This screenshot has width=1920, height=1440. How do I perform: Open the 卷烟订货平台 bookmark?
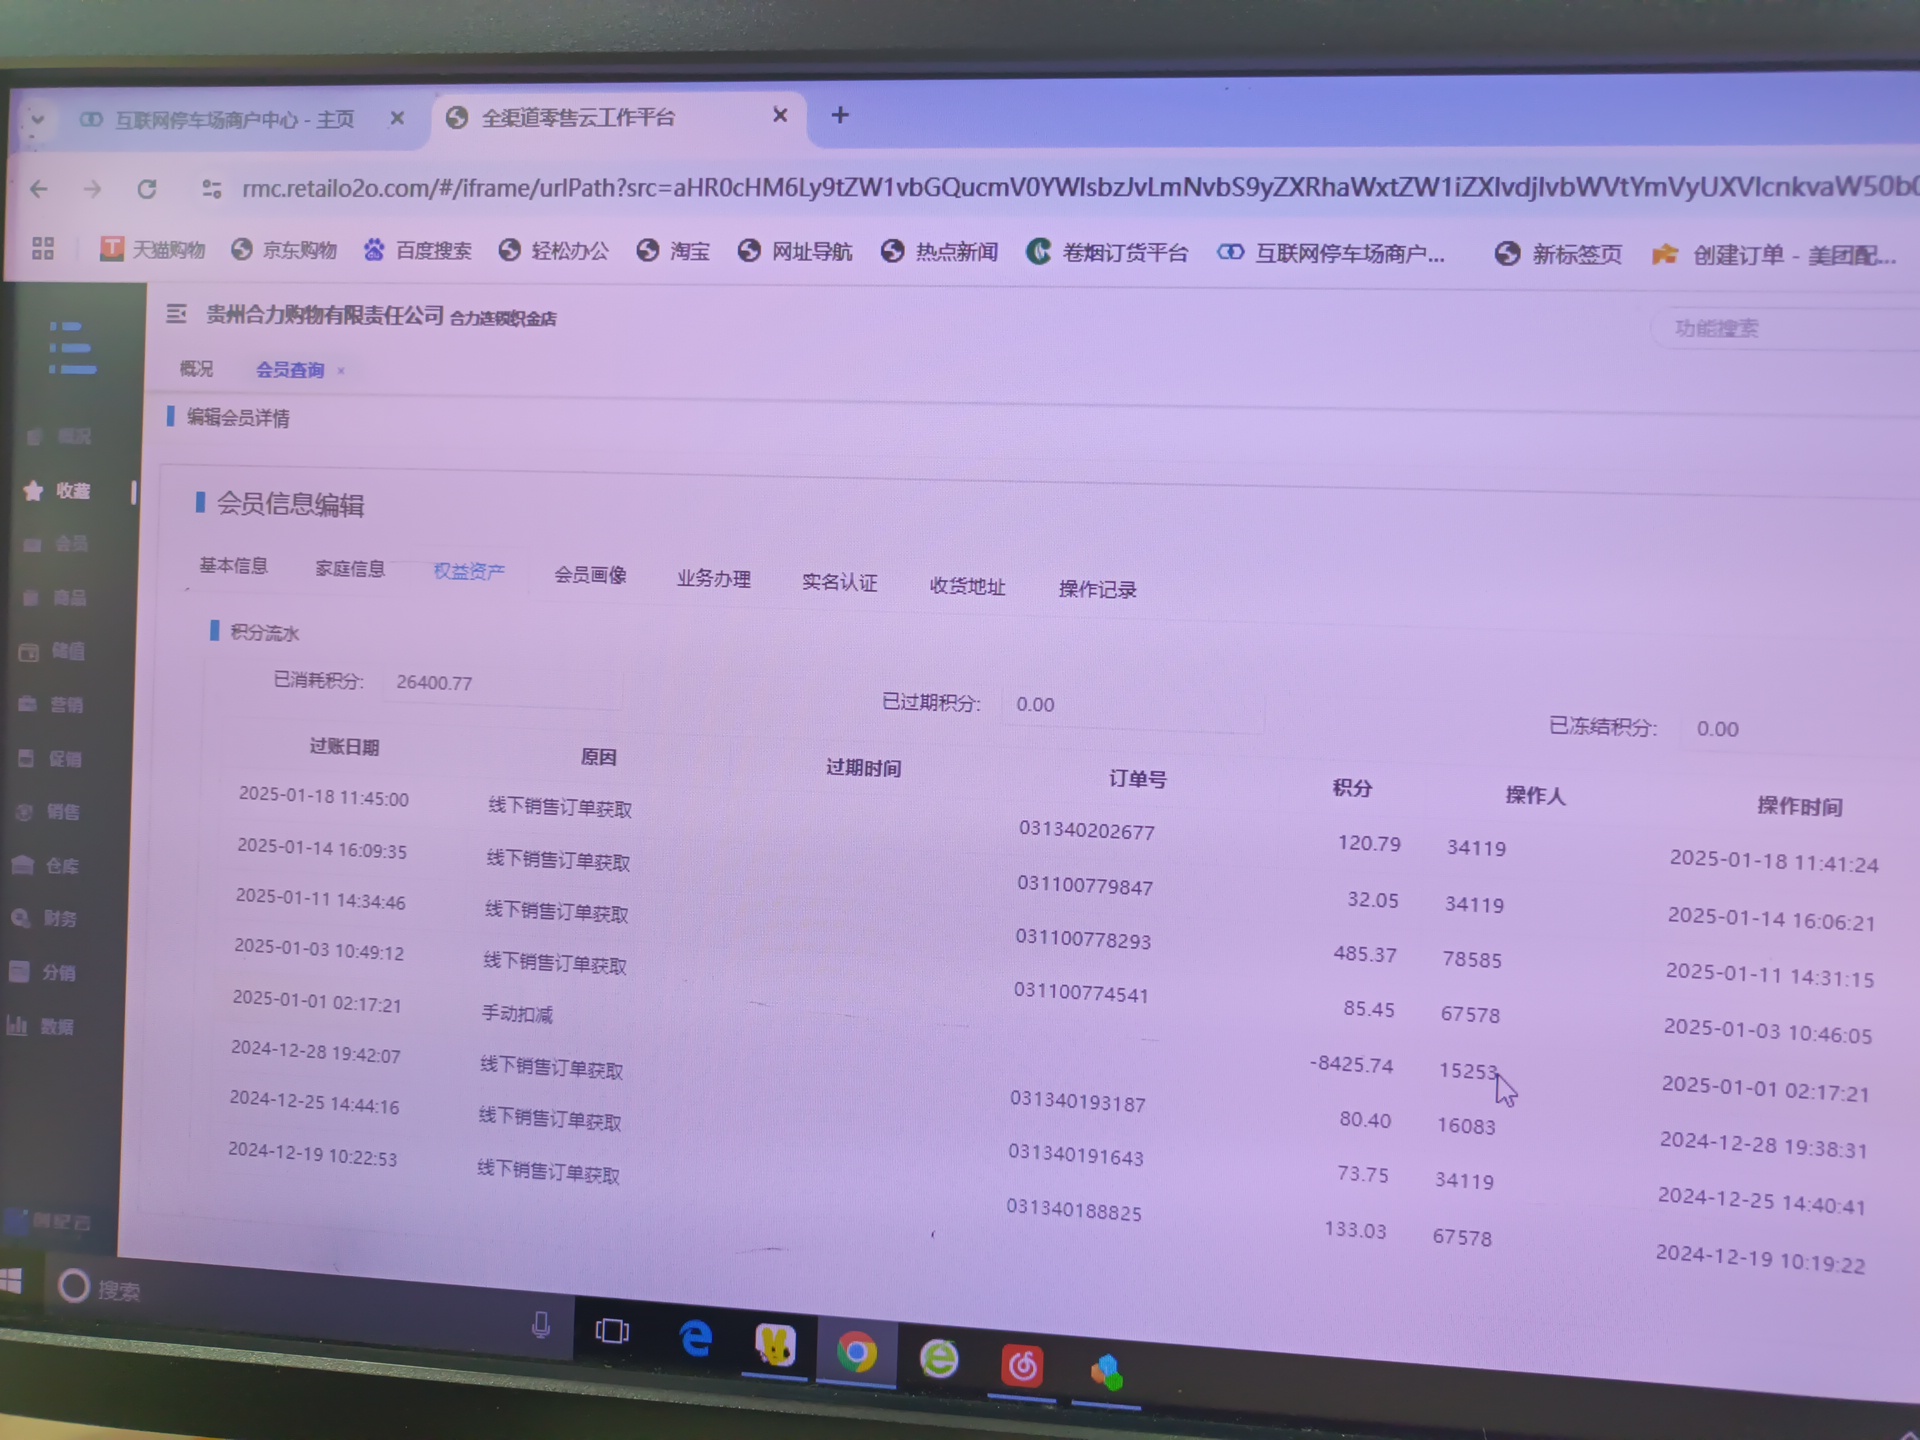coord(1107,252)
